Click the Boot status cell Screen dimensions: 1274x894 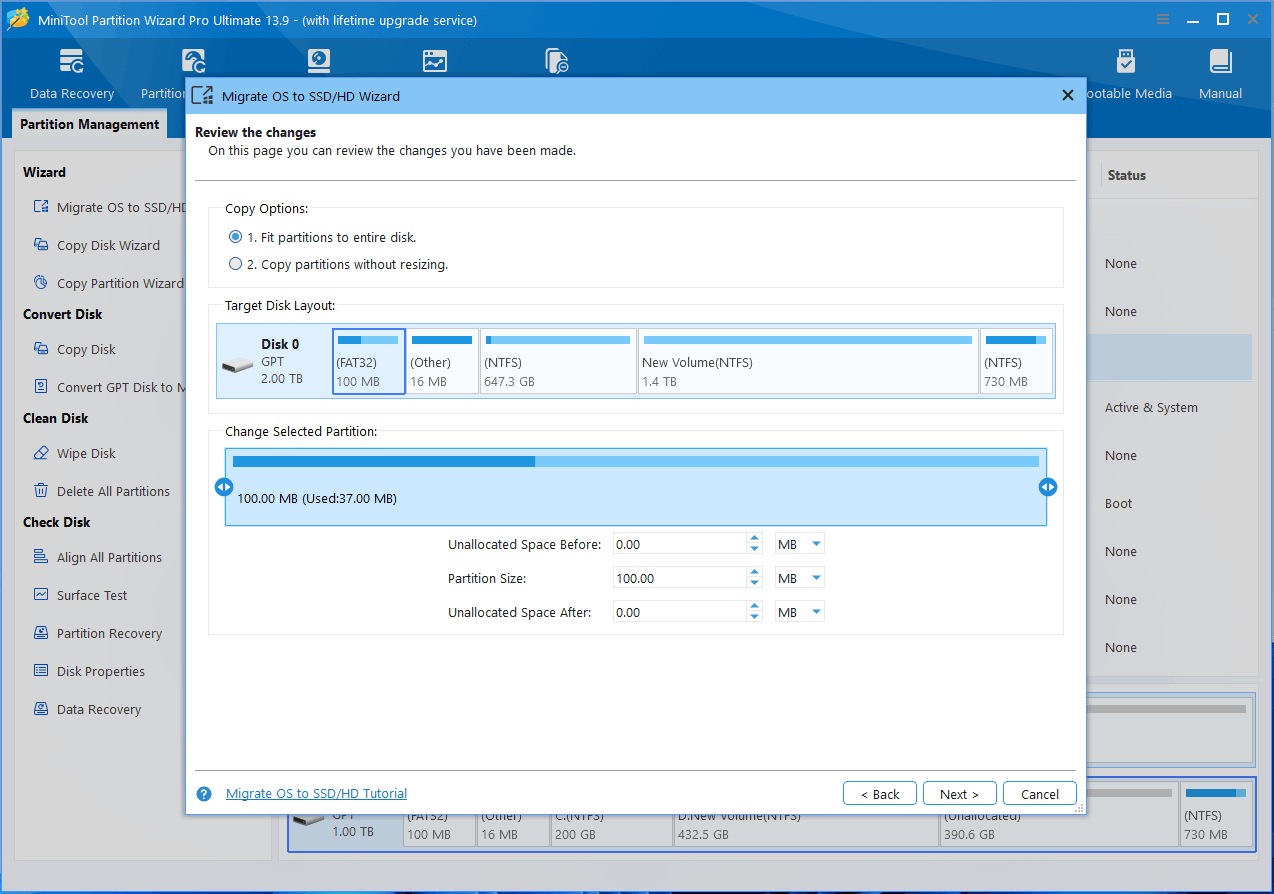pyautogui.click(x=1118, y=503)
